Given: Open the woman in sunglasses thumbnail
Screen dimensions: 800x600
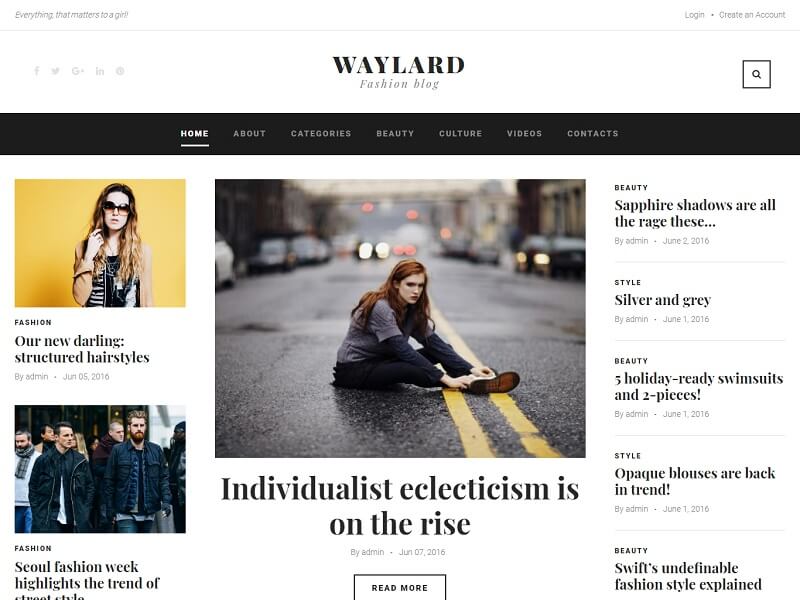Looking at the screenshot, I should tap(100, 243).
